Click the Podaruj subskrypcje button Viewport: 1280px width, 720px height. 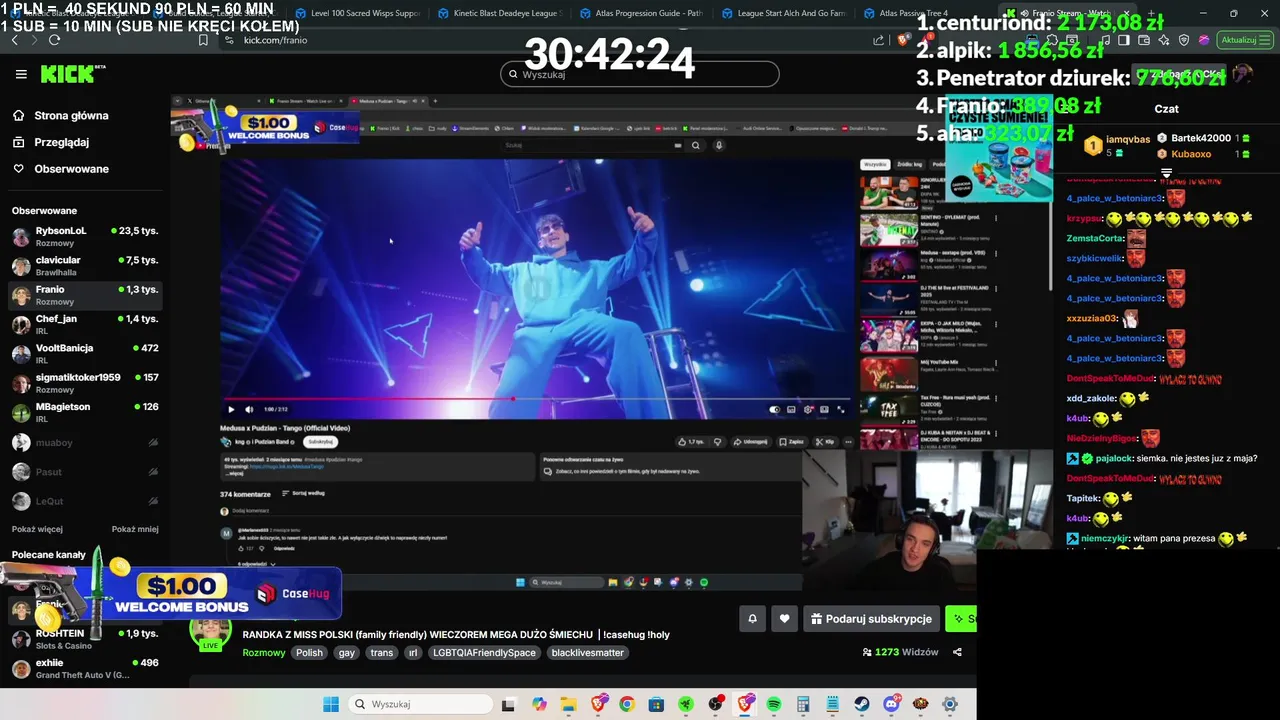coord(871,619)
